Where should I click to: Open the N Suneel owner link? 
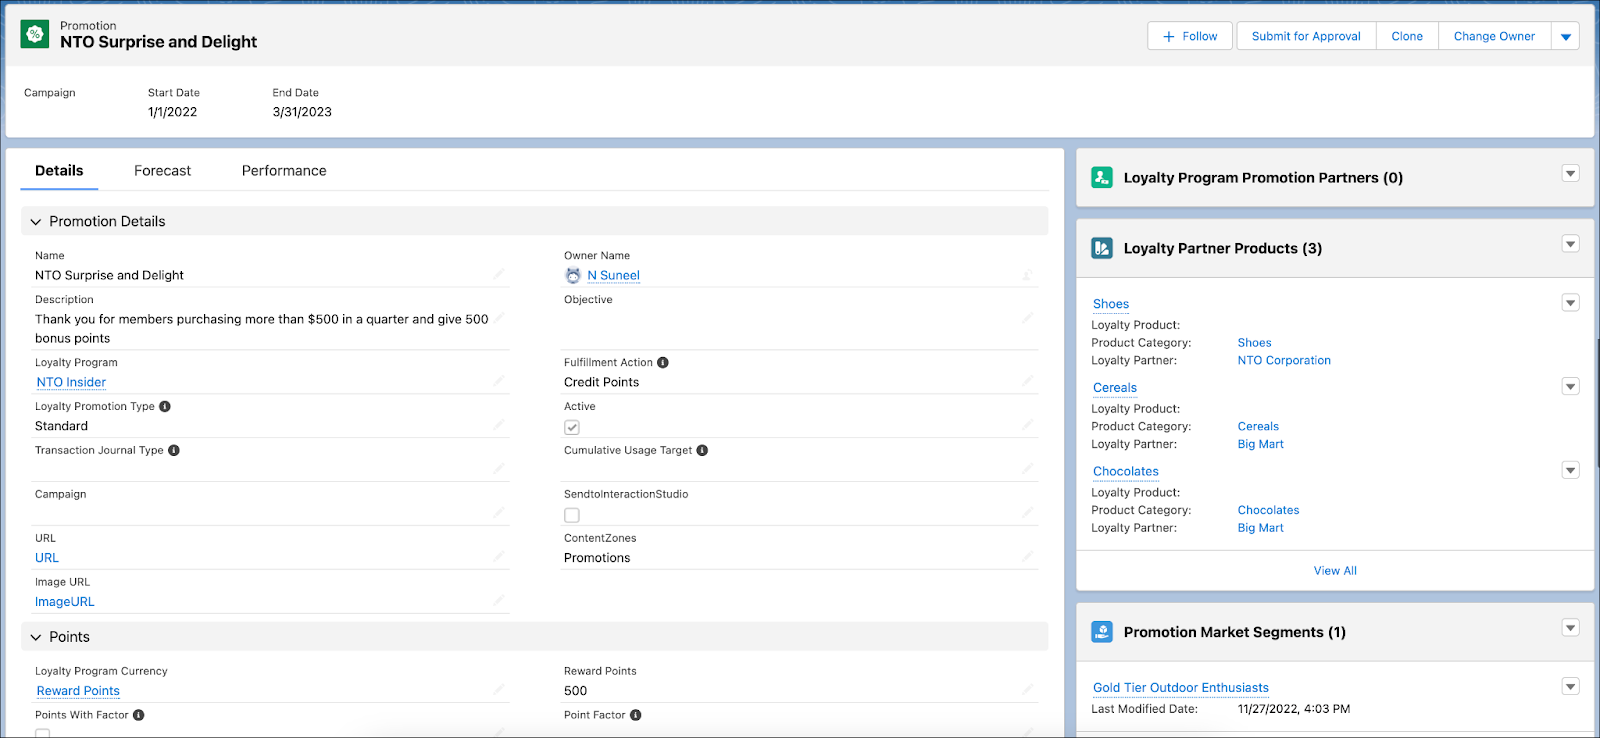pyautogui.click(x=613, y=275)
